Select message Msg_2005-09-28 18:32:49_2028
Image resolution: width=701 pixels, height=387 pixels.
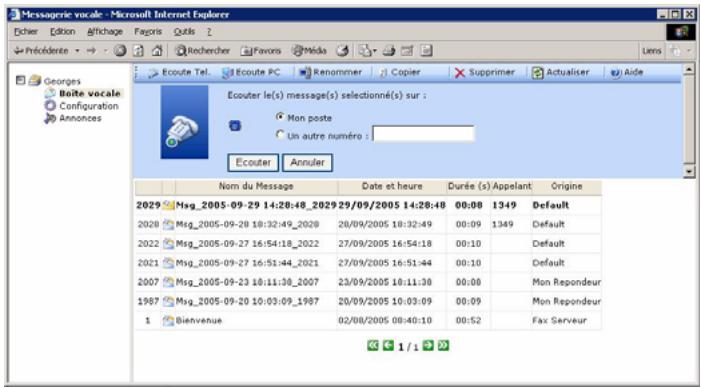tap(247, 224)
